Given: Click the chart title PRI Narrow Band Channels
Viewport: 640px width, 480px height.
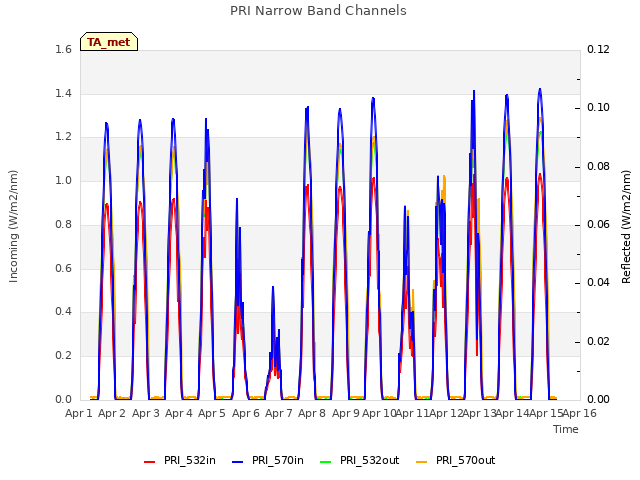Looking at the screenshot, I should [x=318, y=11].
